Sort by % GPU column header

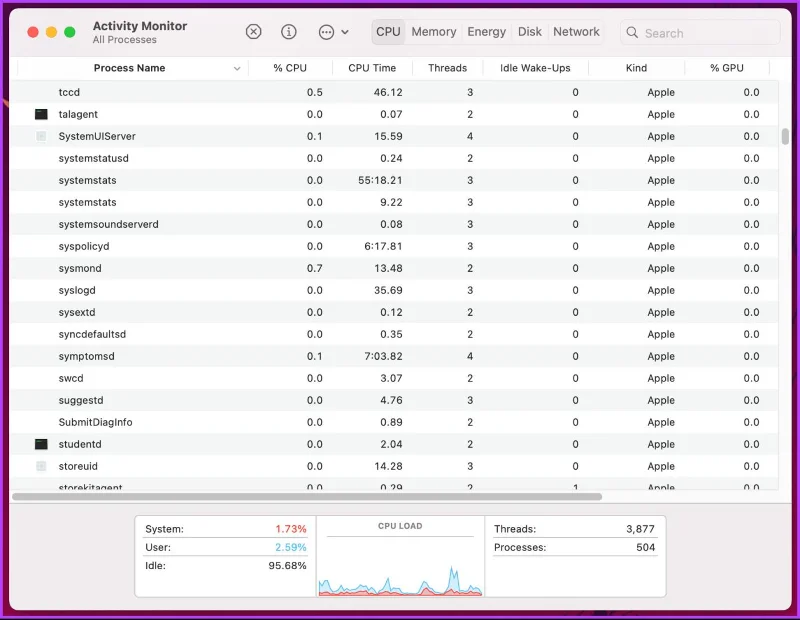(x=727, y=68)
